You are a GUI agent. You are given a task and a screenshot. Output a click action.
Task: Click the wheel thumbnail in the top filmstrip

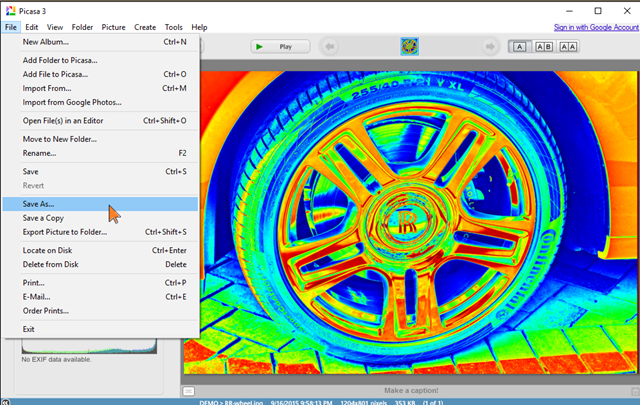click(410, 46)
